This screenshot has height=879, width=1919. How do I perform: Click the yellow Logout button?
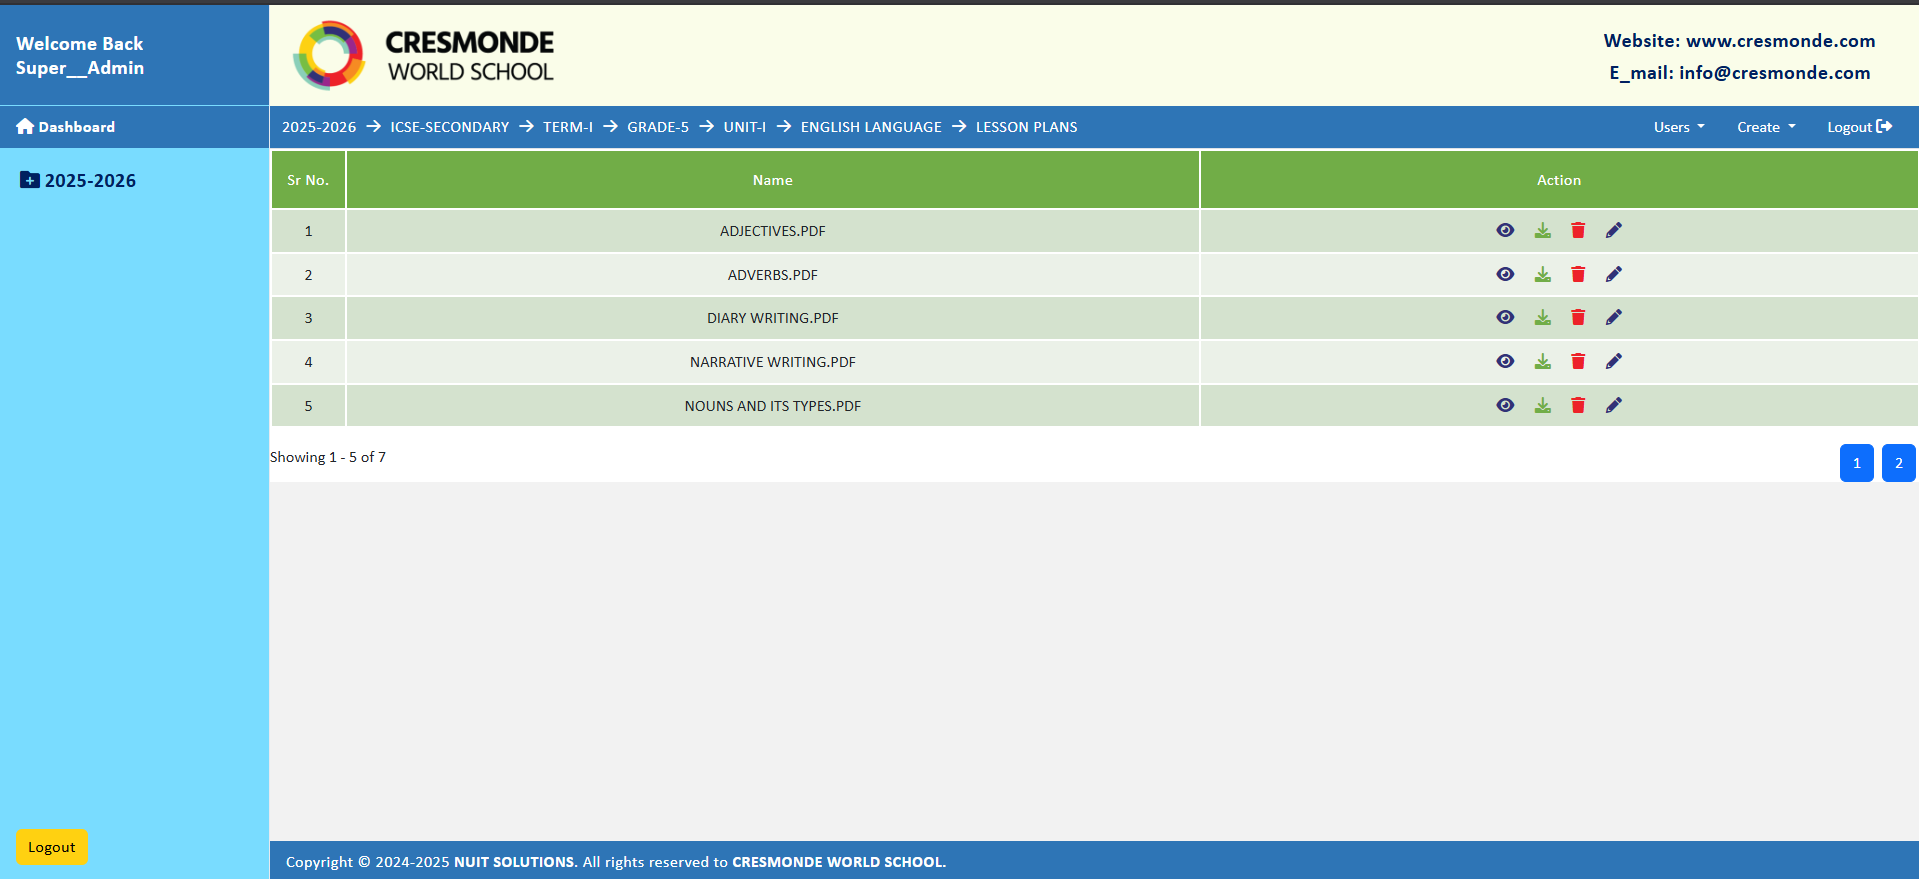[51, 847]
